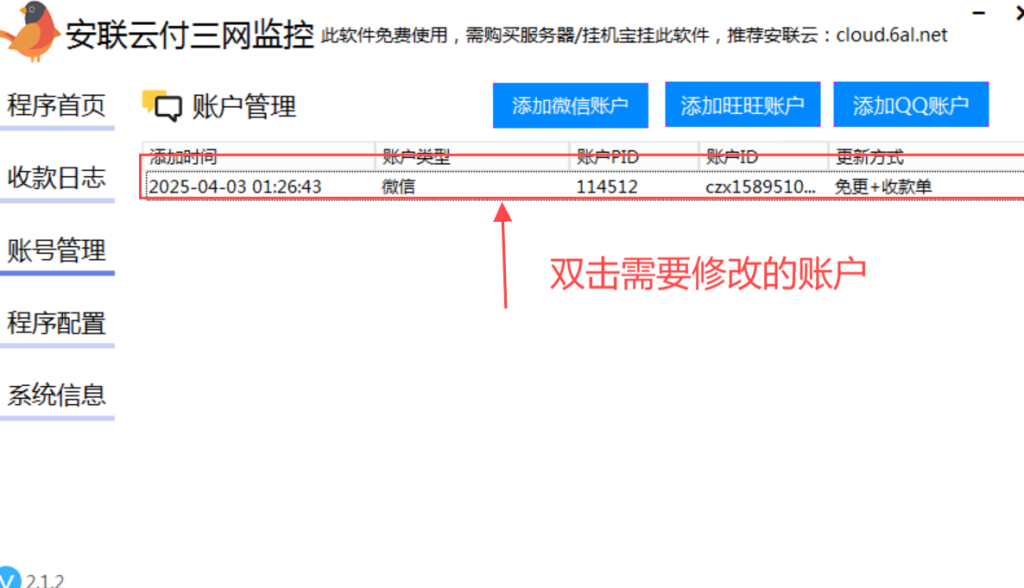Viewport: 1024px width, 588px height.
Task: Click the cloud.6al.net address text
Action: click(891, 35)
